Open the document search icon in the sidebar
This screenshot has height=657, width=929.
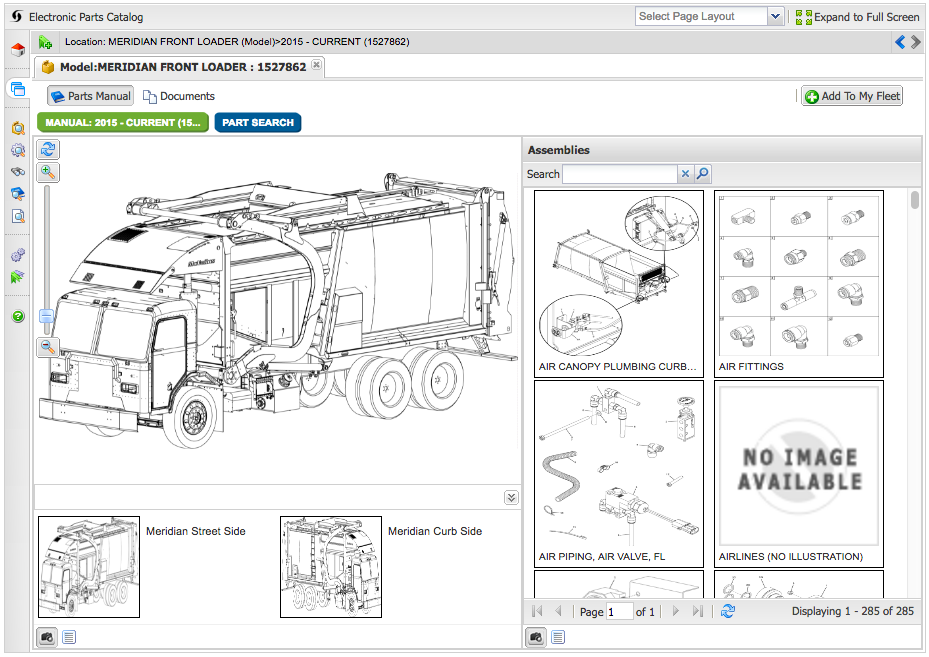pyautogui.click(x=18, y=216)
